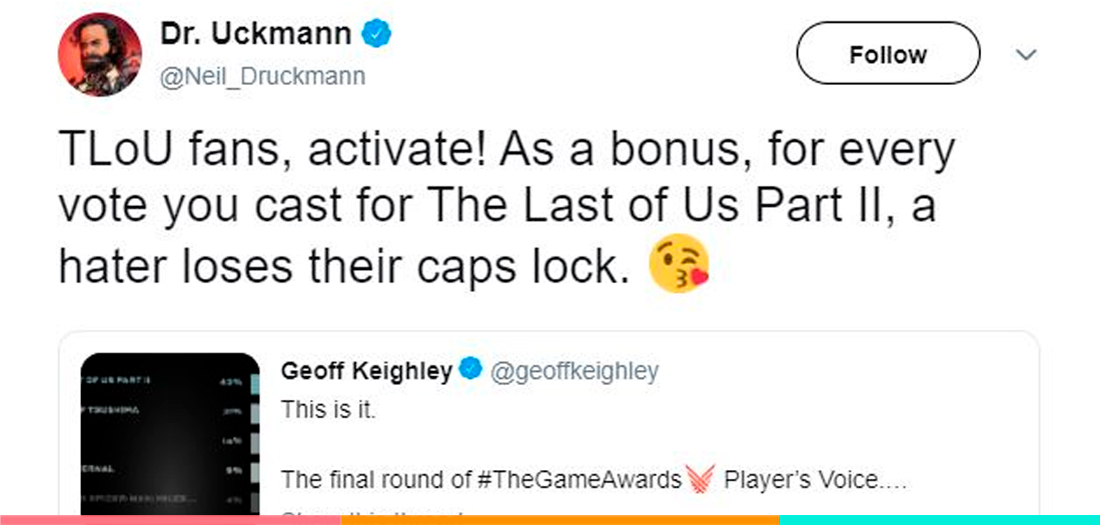Open the tweet options chevron menu
Image resolution: width=1100 pixels, height=525 pixels.
coord(1026,55)
